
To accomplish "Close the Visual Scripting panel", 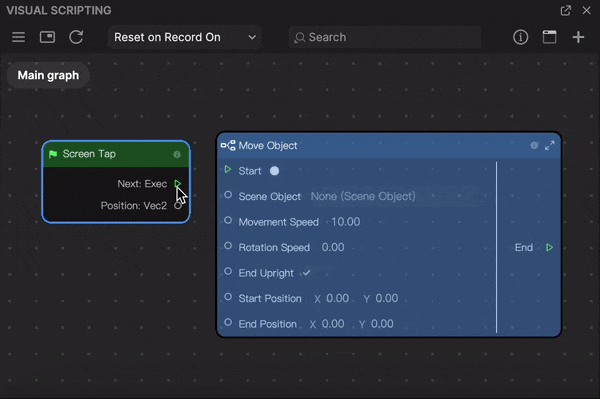I will pos(586,10).
